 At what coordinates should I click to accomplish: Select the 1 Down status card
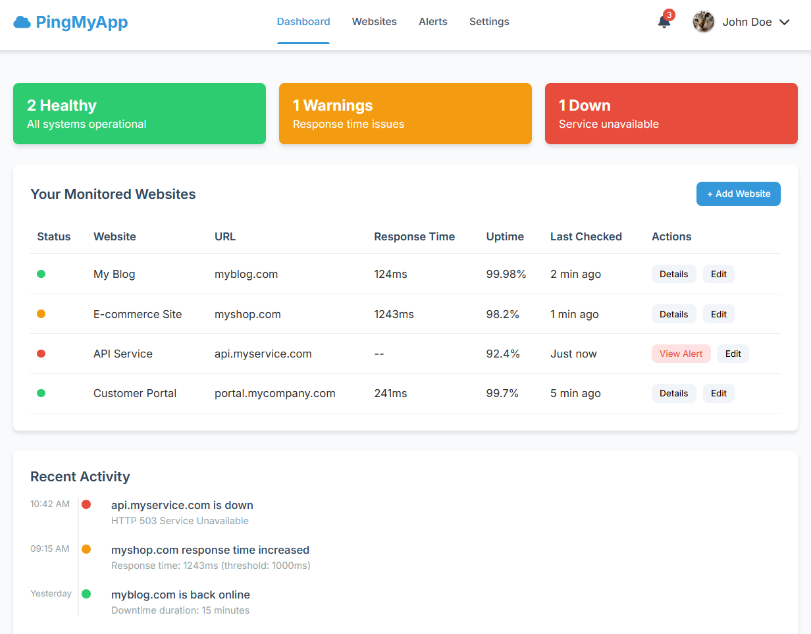click(671, 114)
